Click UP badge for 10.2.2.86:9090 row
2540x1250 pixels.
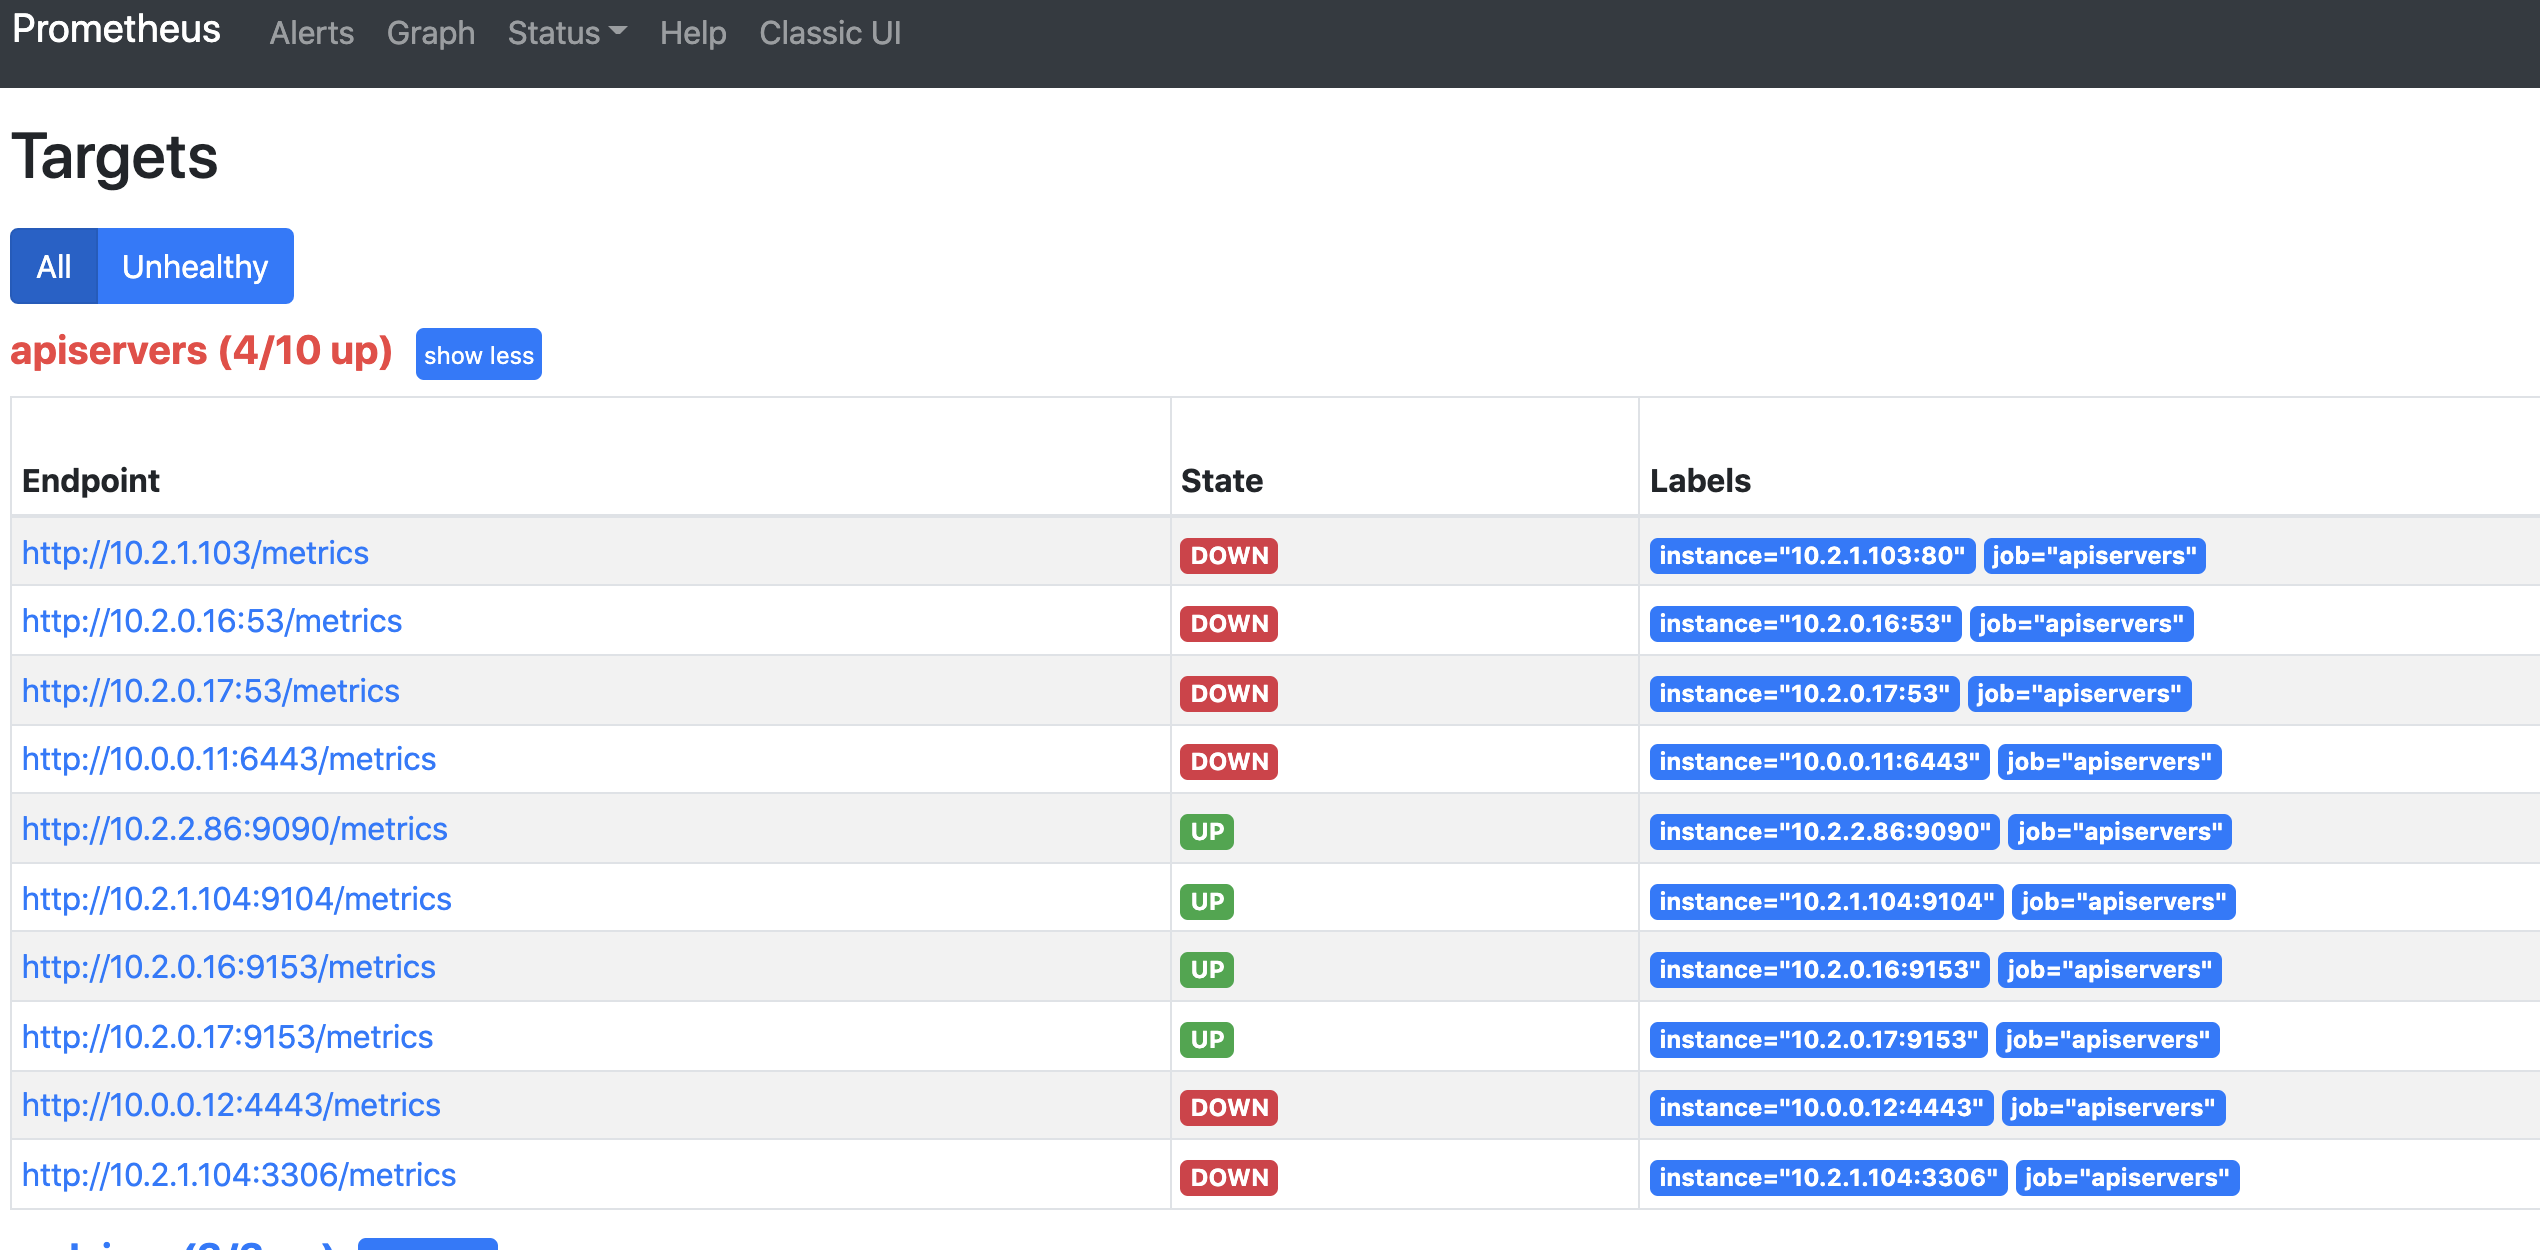click(1207, 832)
